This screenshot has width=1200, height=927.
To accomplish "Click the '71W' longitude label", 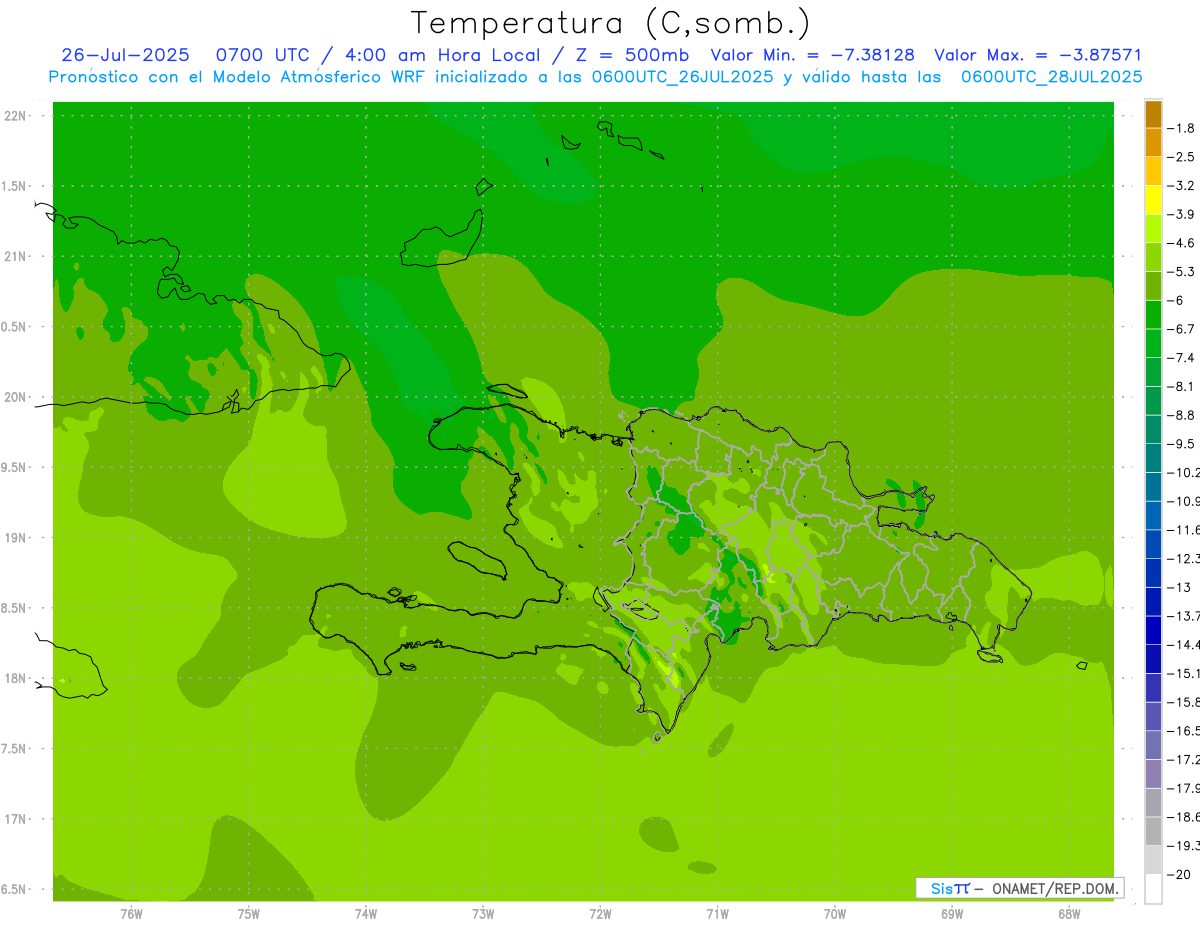I will 717,913.
